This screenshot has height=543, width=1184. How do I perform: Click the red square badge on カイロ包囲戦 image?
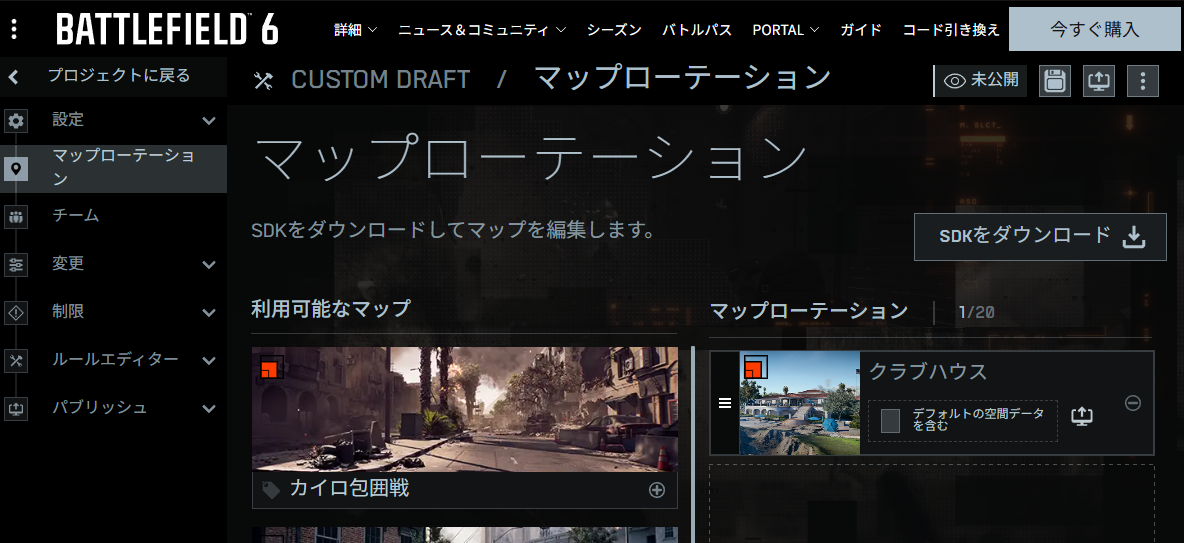[x=270, y=368]
